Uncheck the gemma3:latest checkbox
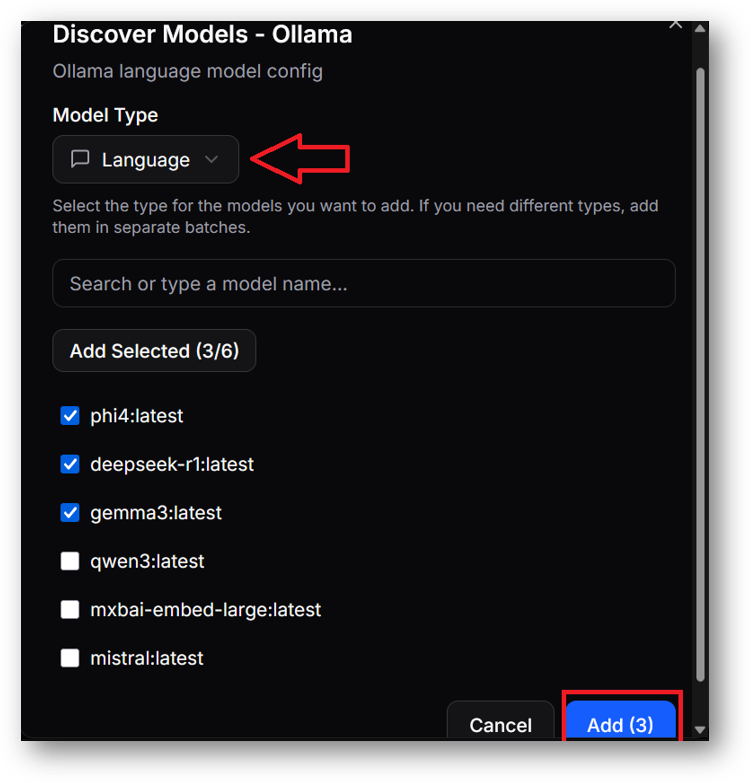The width and height of the screenshot is (751, 783). (70, 512)
